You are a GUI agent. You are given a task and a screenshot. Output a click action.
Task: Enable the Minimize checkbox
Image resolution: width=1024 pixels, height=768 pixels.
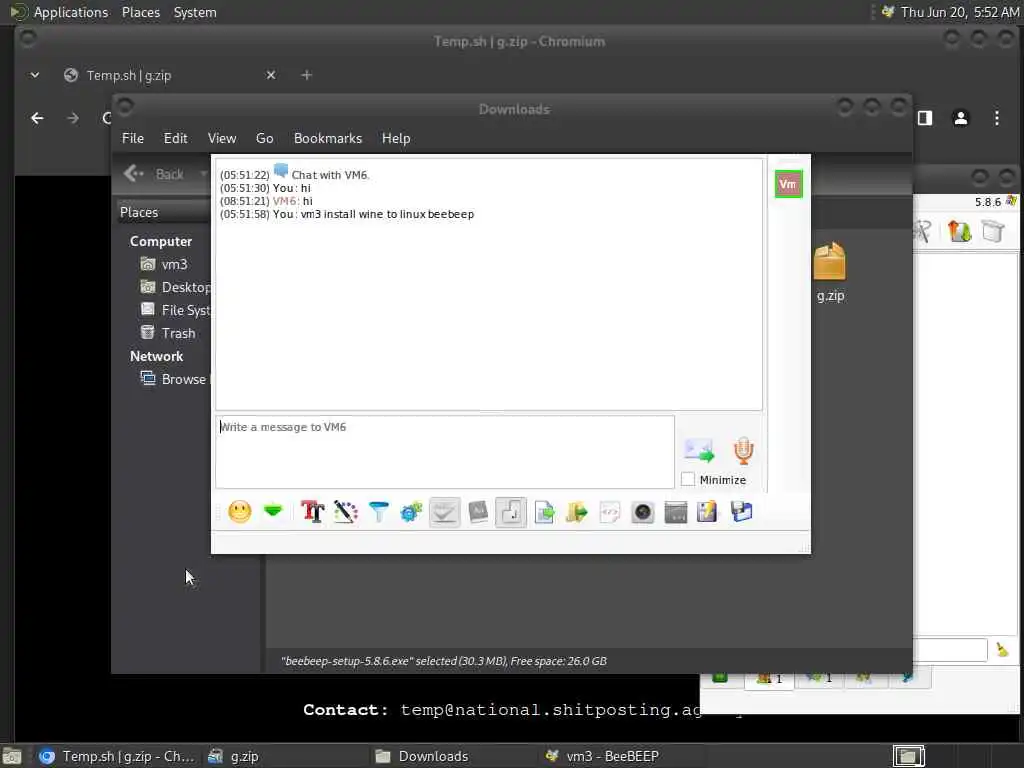point(688,479)
